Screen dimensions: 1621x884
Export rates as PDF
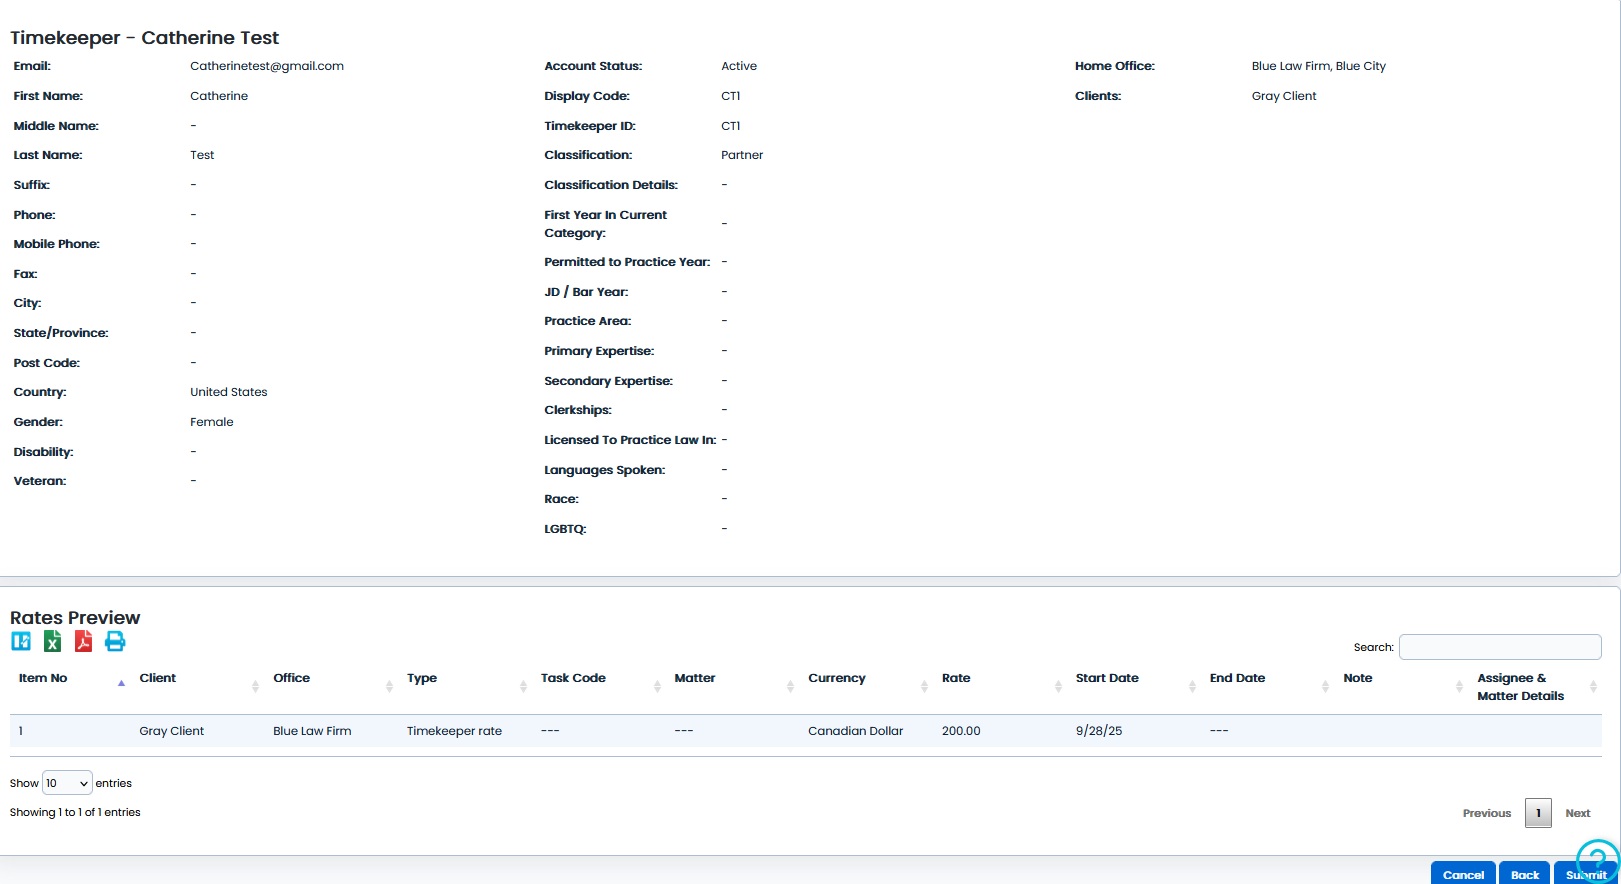tap(84, 641)
